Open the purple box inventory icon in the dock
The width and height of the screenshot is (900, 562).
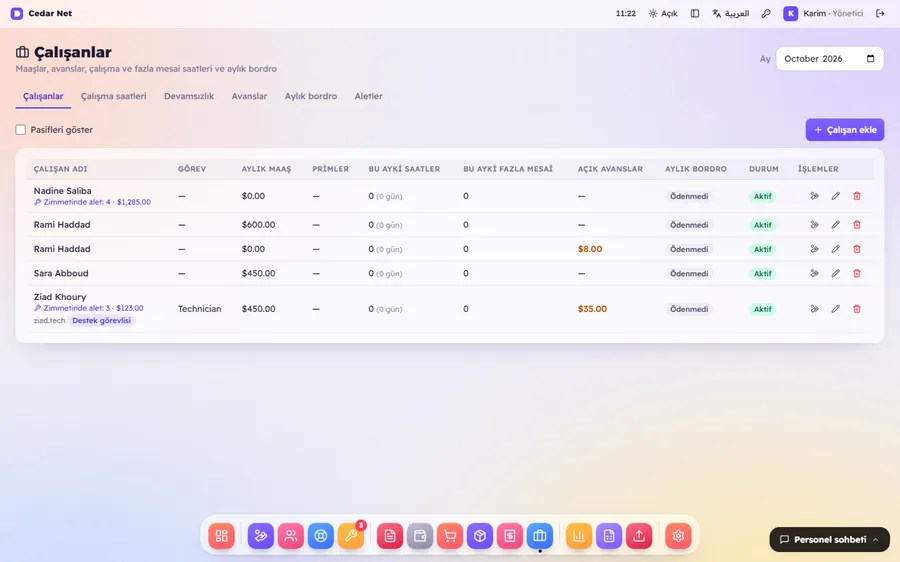480,536
